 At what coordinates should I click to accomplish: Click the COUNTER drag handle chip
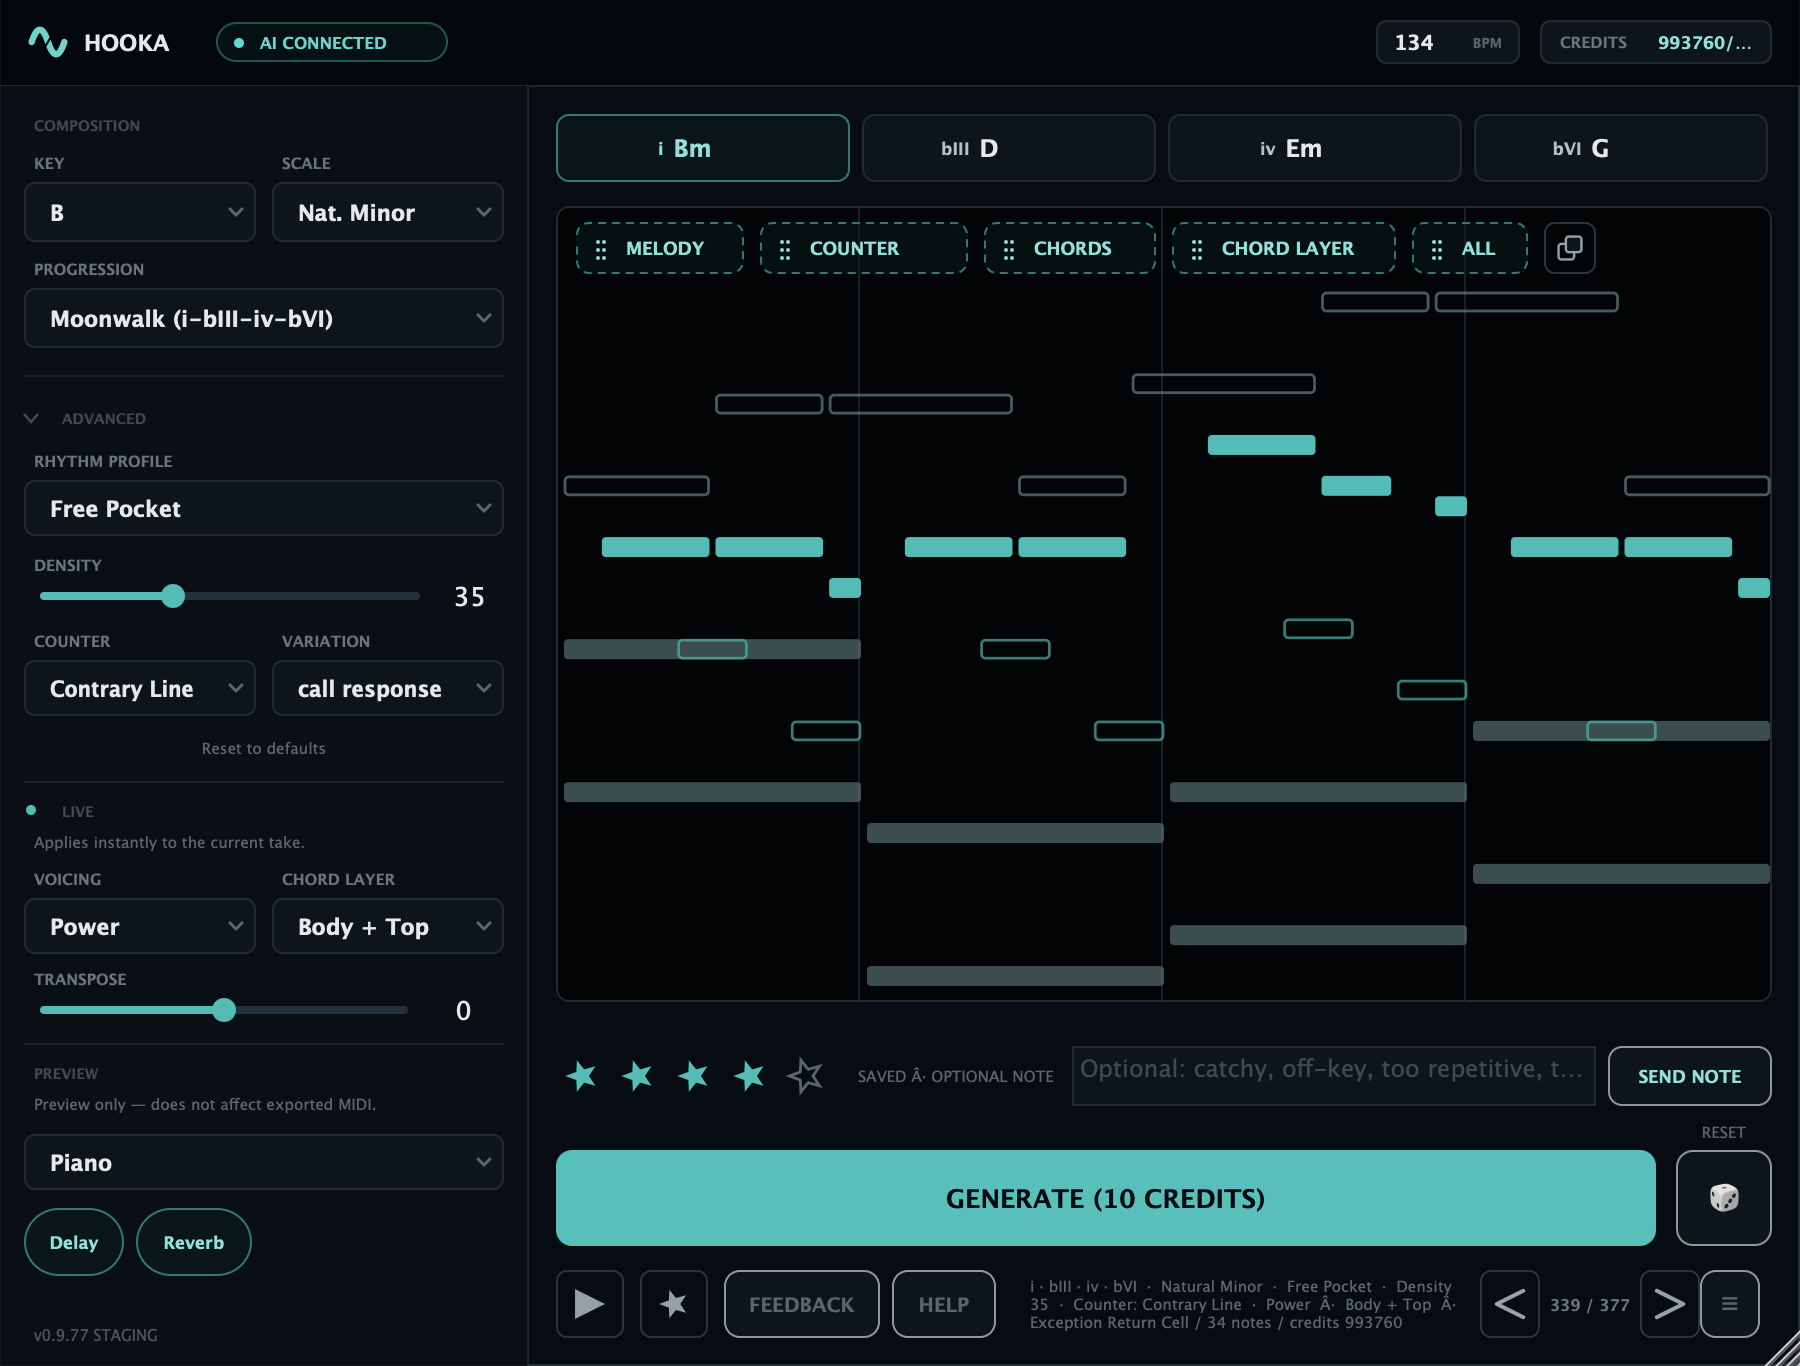[x=864, y=248]
